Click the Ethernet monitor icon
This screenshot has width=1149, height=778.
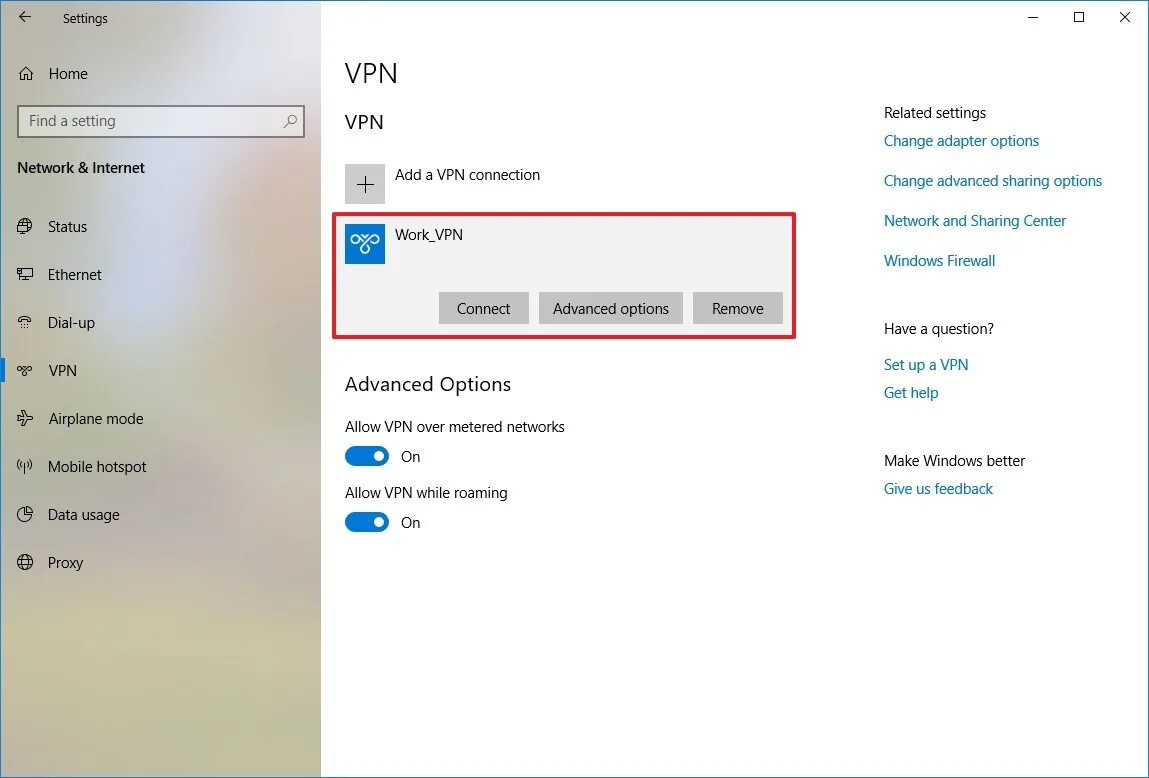coord(26,275)
